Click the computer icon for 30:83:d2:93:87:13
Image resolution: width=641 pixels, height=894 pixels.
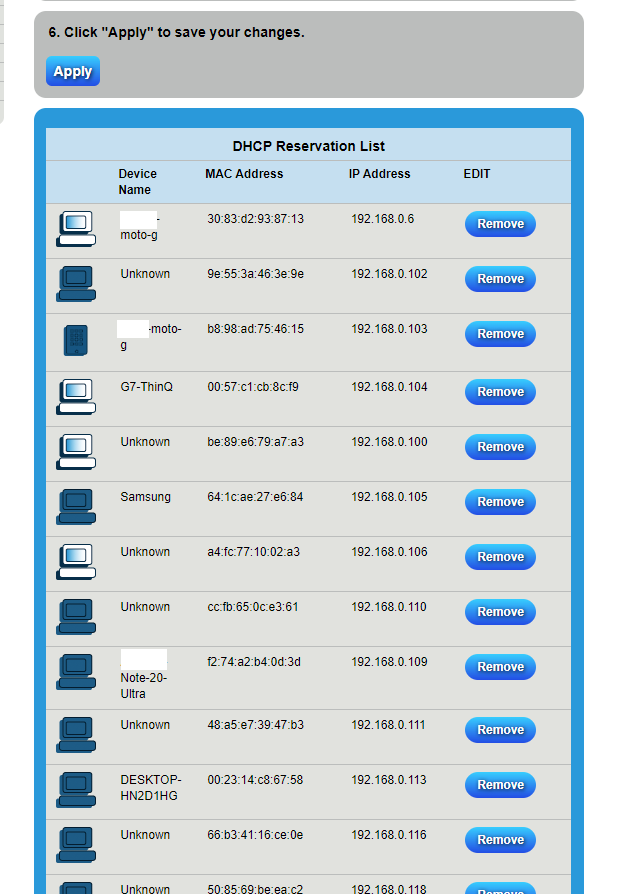click(76, 229)
